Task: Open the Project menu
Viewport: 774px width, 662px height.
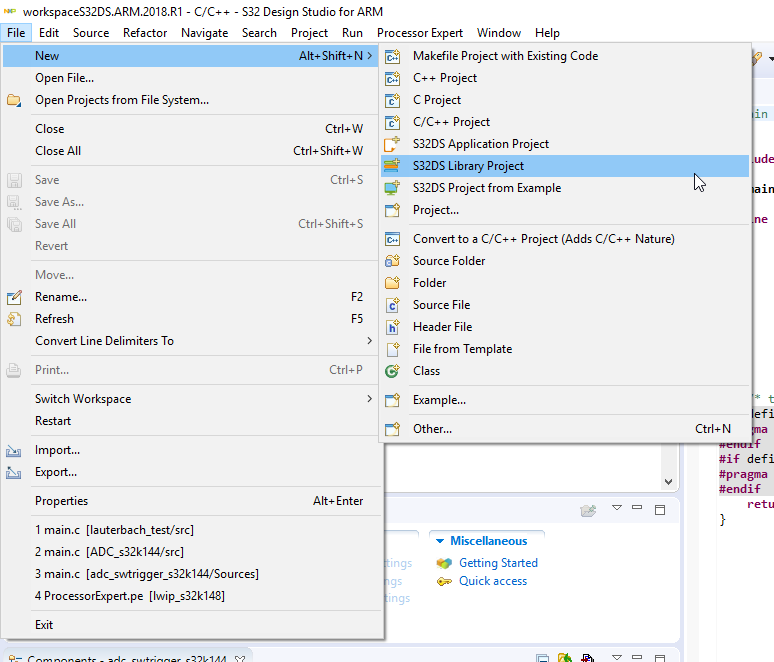Action: tap(310, 33)
